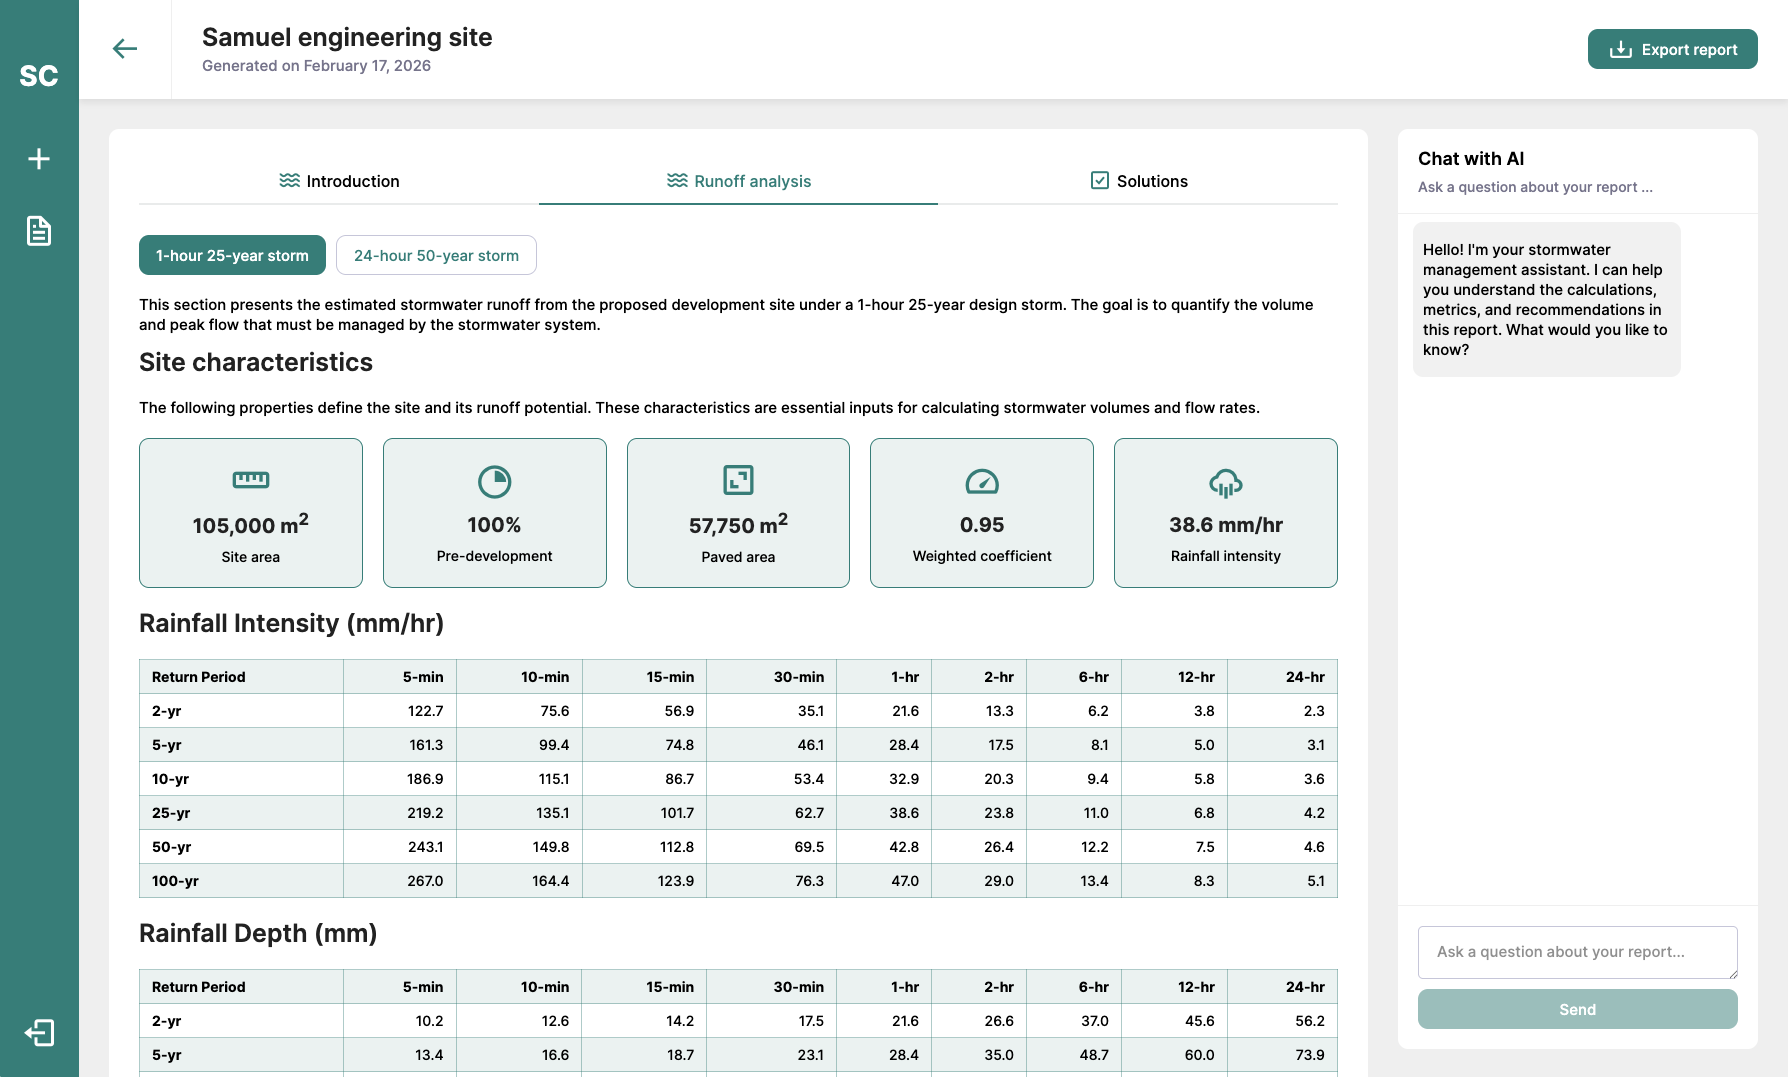Click the checked box icon beside Solutions
Image resolution: width=1788 pixels, height=1077 pixels.
(x=1099, y=180)
